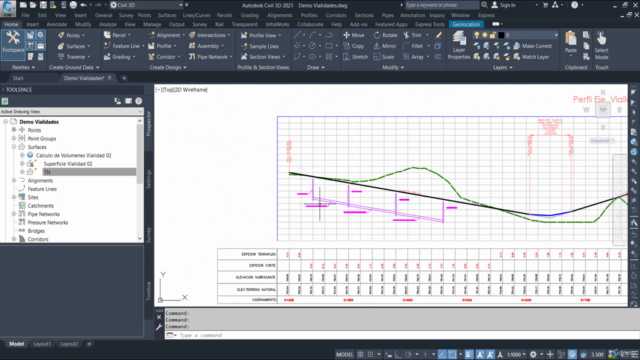Click the Plot printer icon in quick access toolbar
Viewport: 640px width, 360px height.
pyautogui.click(x=73, y=5)
